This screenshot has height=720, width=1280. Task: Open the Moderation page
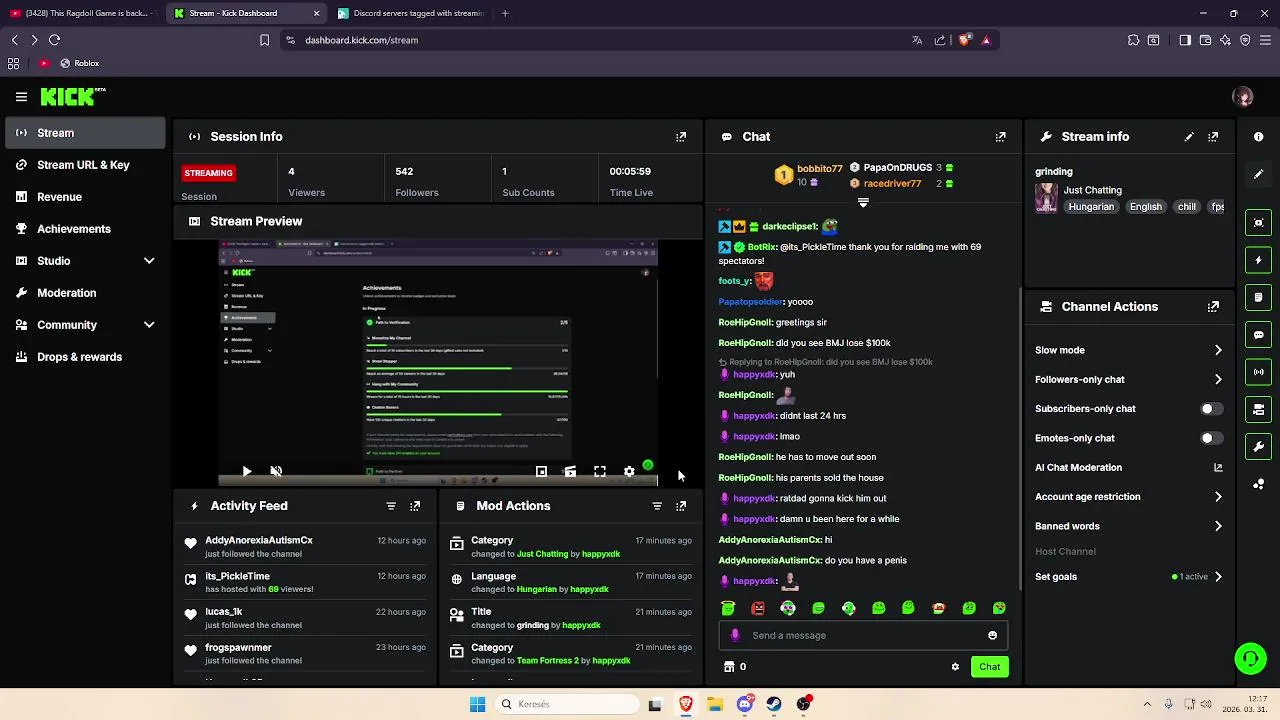click(84, 293)
